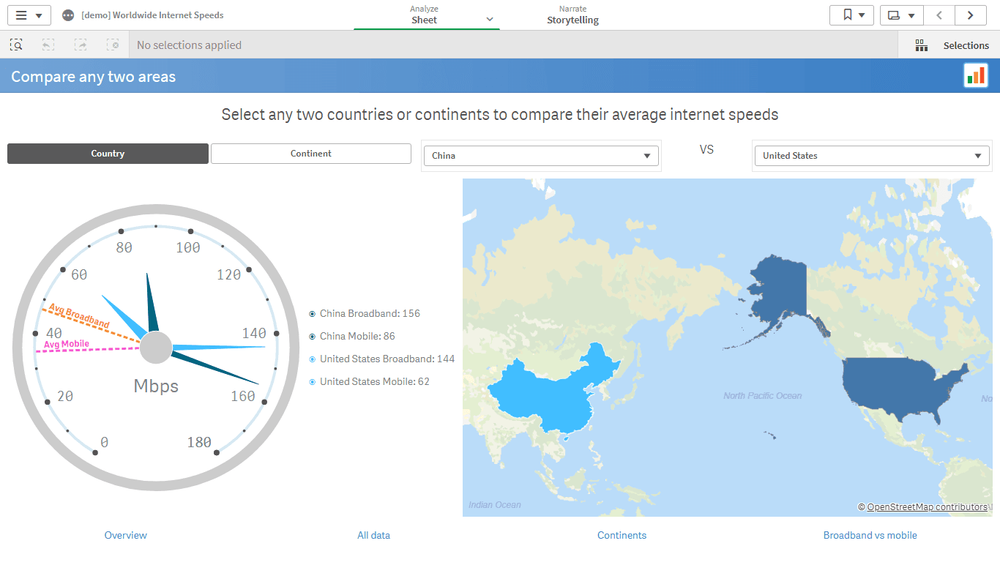Click the bar chart icon in header
This screenshot has height=562, width=1000.
(x=975, y=76)
